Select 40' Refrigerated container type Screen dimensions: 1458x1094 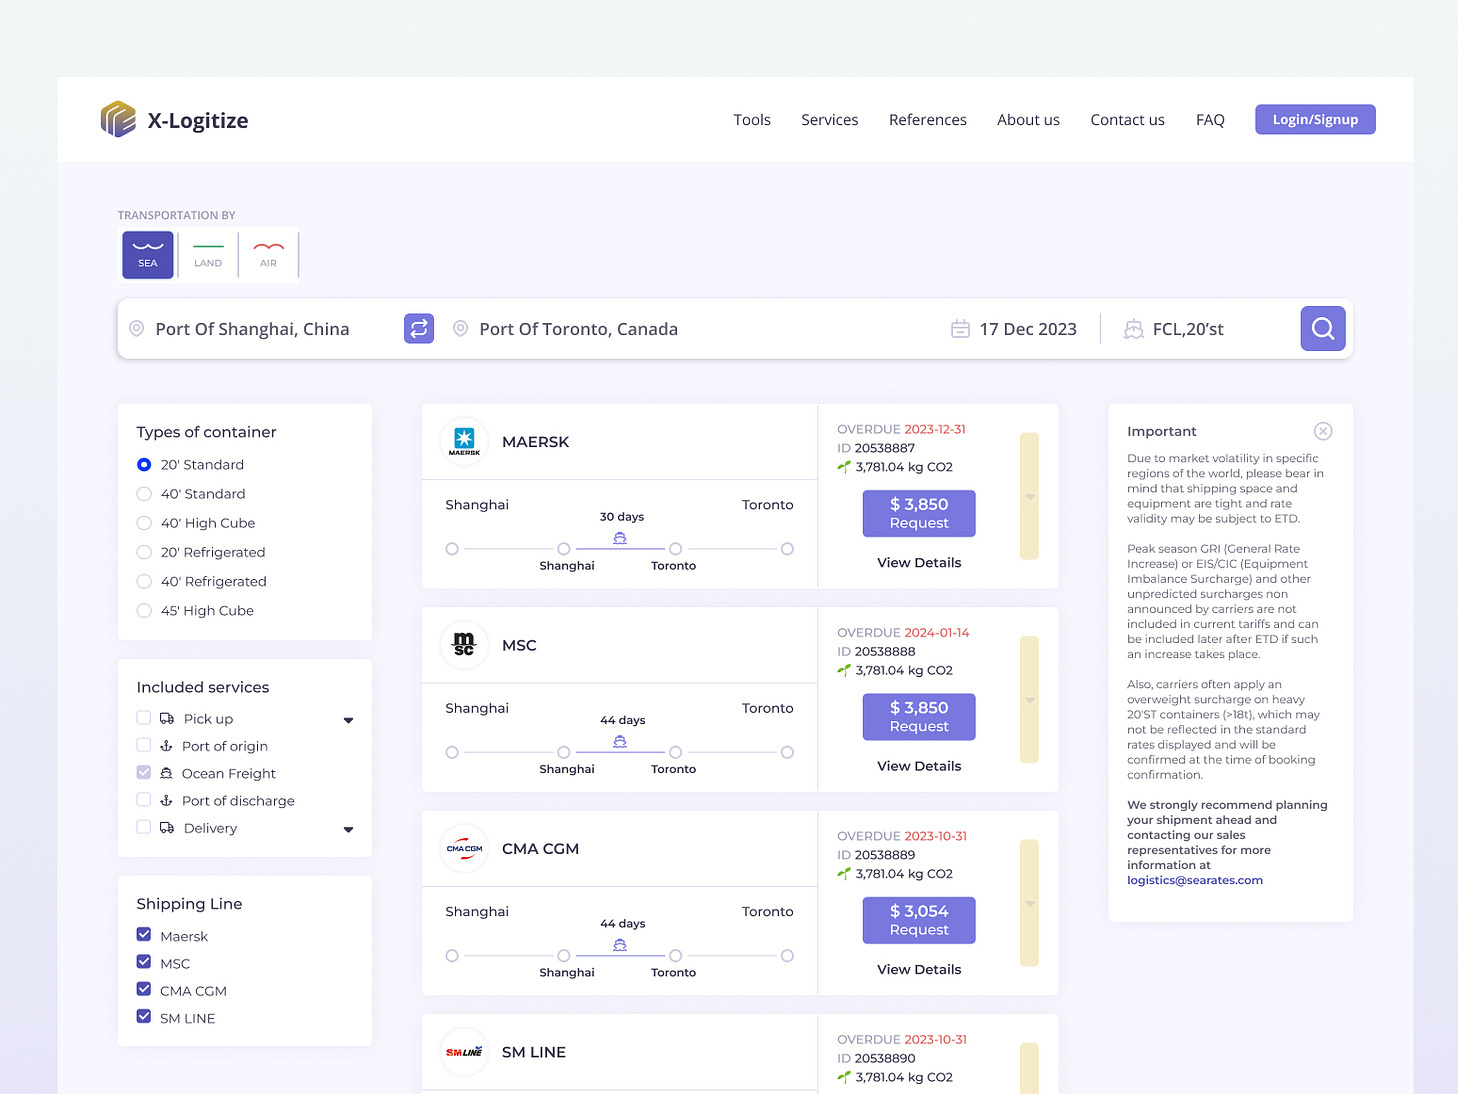(x=144, y=581)
